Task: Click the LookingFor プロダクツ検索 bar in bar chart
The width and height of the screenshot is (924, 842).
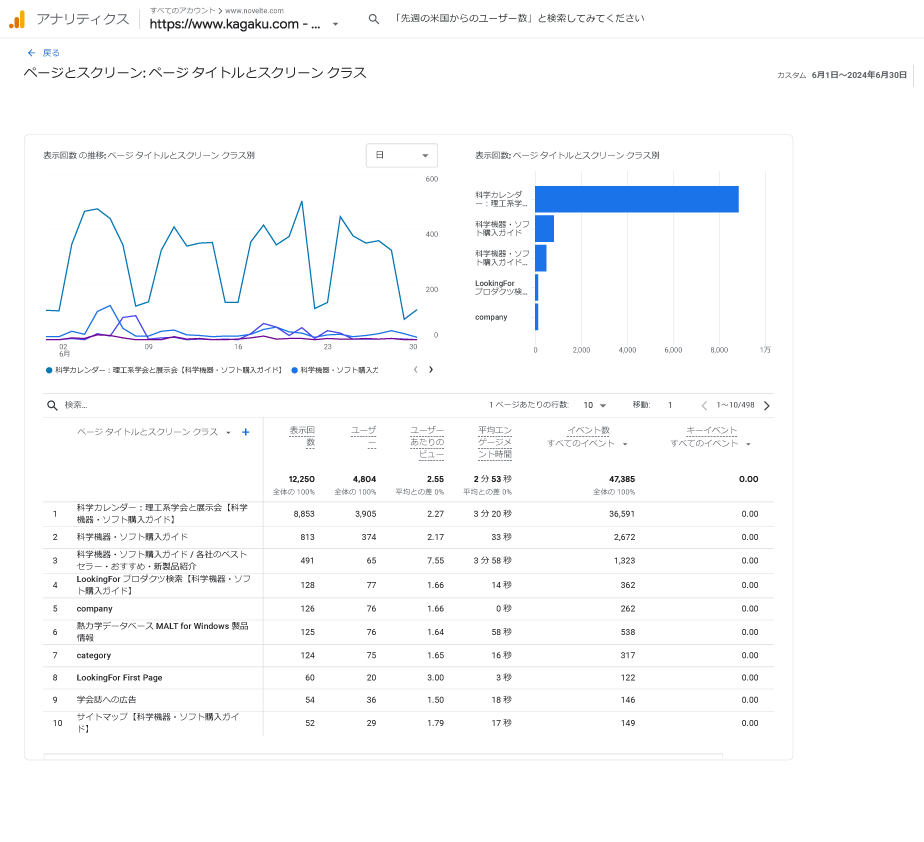Action: click(x=537, y=288)
